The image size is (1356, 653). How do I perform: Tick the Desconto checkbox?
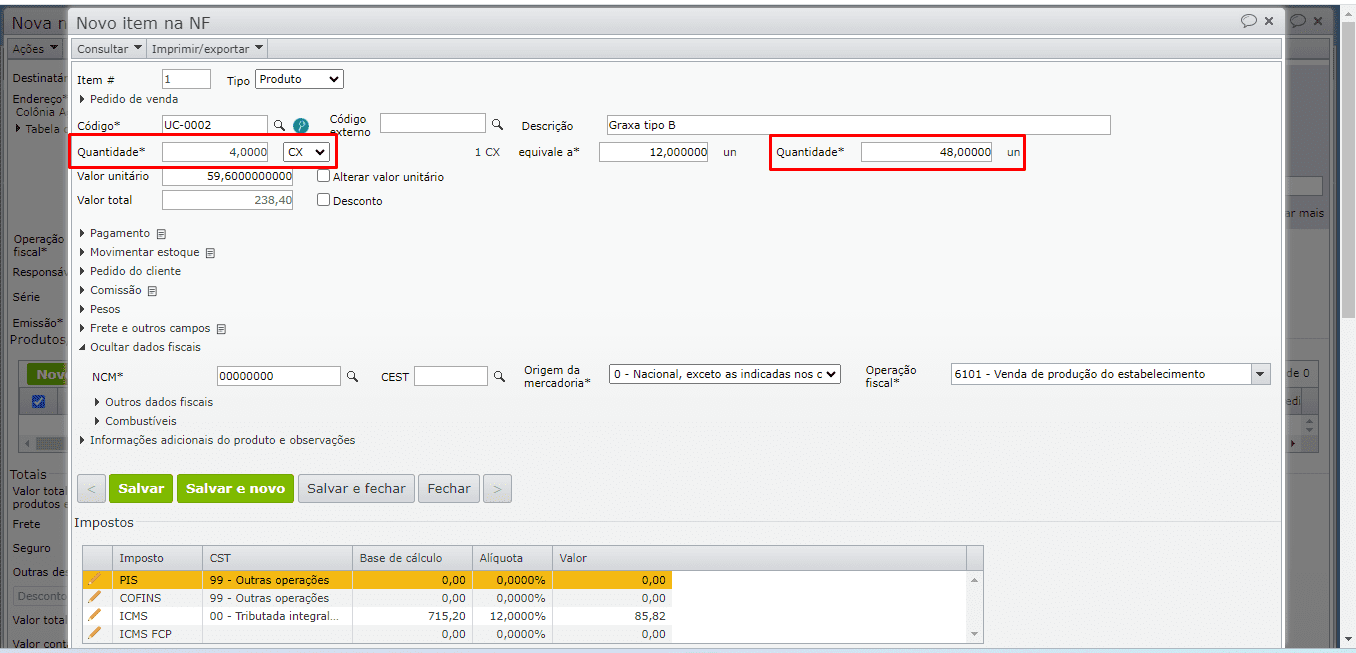click(x=323, y=200)
